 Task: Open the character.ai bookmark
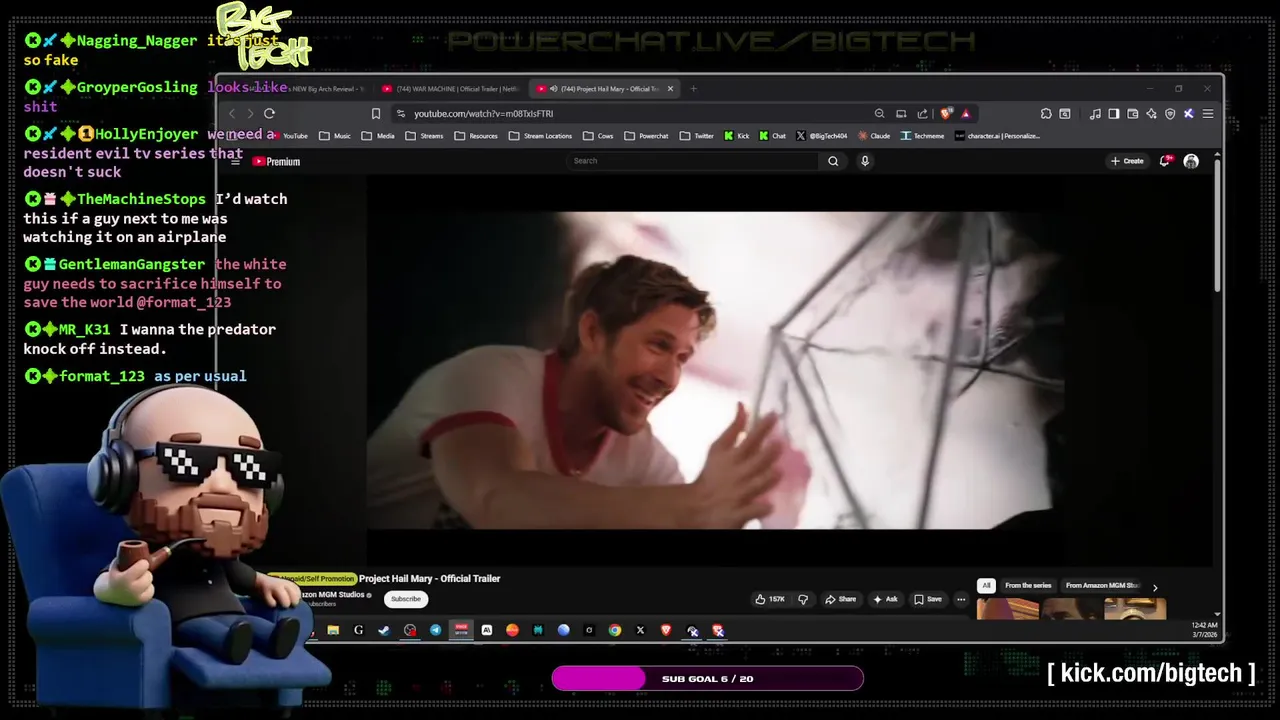pos(998,136)
